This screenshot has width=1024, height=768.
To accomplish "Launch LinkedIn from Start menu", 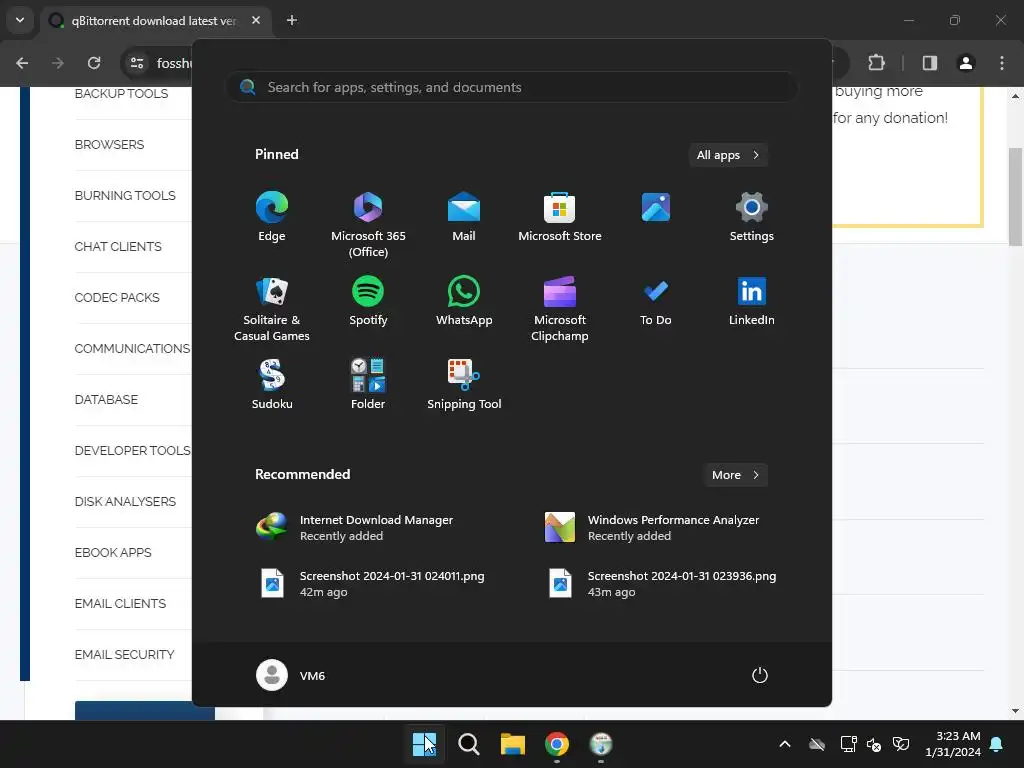I will coord(751,301).
